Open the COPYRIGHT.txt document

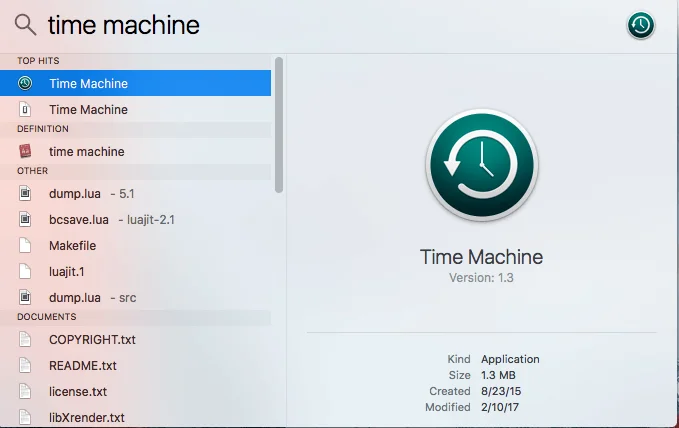point(92,340)
